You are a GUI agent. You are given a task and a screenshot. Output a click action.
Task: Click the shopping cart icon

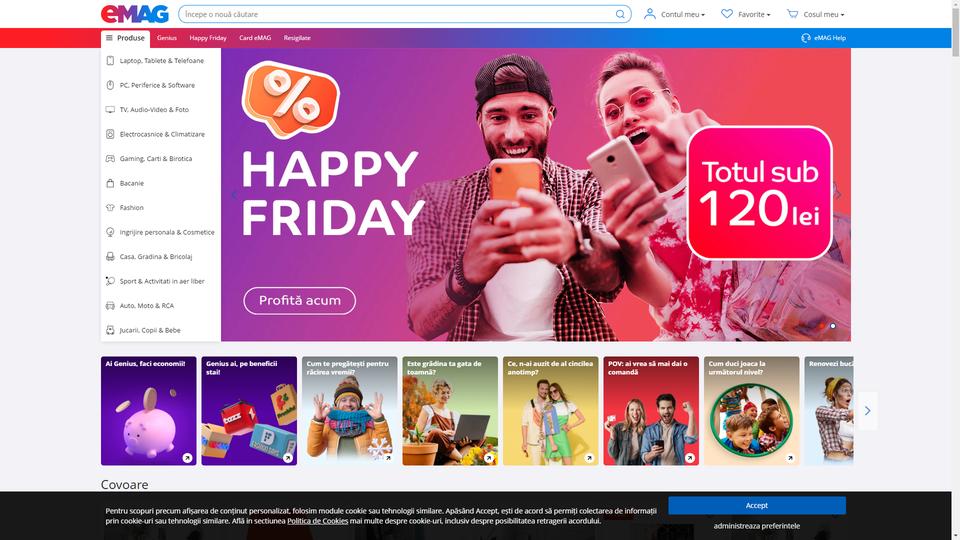[792, 13]
